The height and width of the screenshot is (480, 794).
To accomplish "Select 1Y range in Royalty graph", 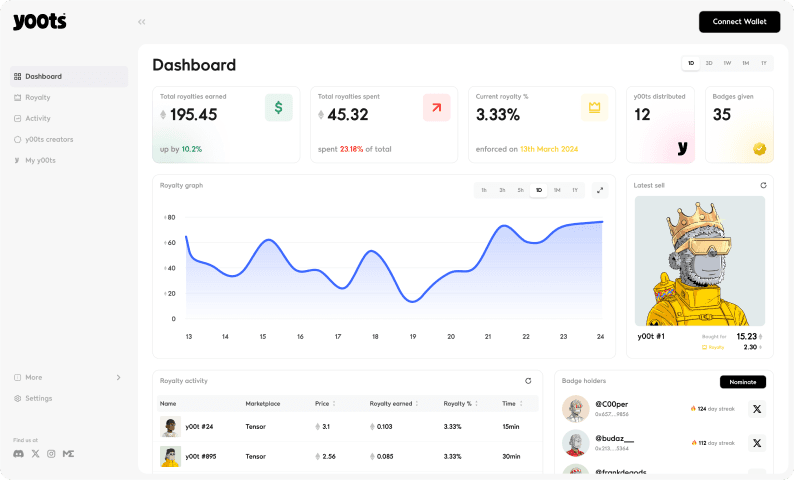I will click(x=575, y=190).
